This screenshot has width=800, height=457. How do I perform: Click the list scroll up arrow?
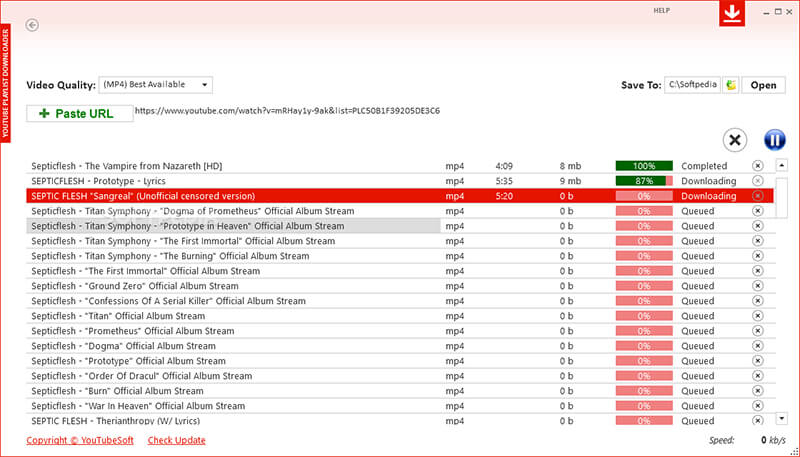[x=782, y=165]
